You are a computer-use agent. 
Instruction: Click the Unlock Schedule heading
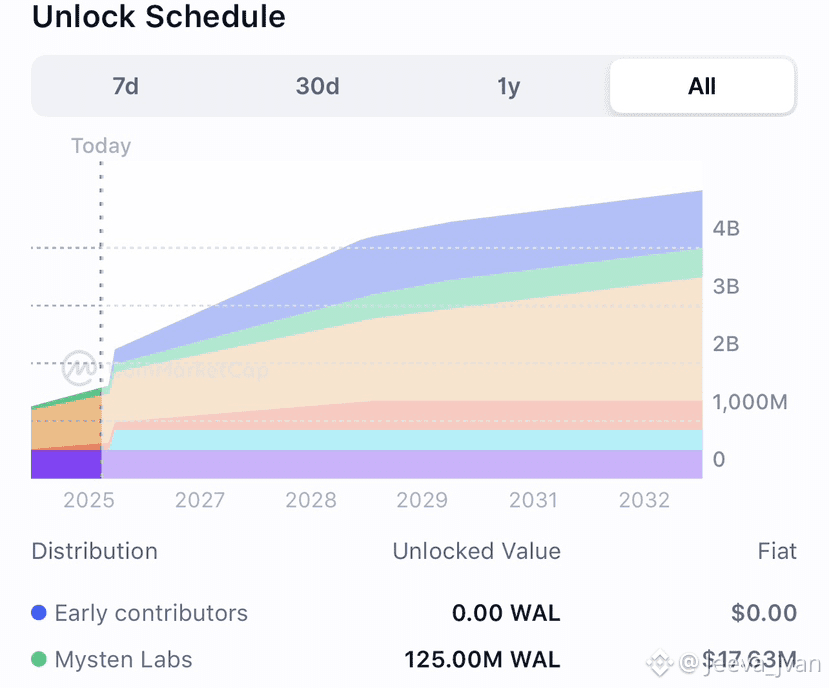(159, 17)
